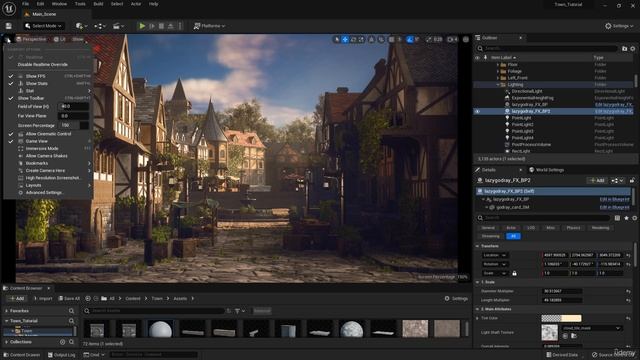Collapse the Lighting folder in Outliner
The height and width of the screenshot is (360, 640).
(x=498, y=84)
